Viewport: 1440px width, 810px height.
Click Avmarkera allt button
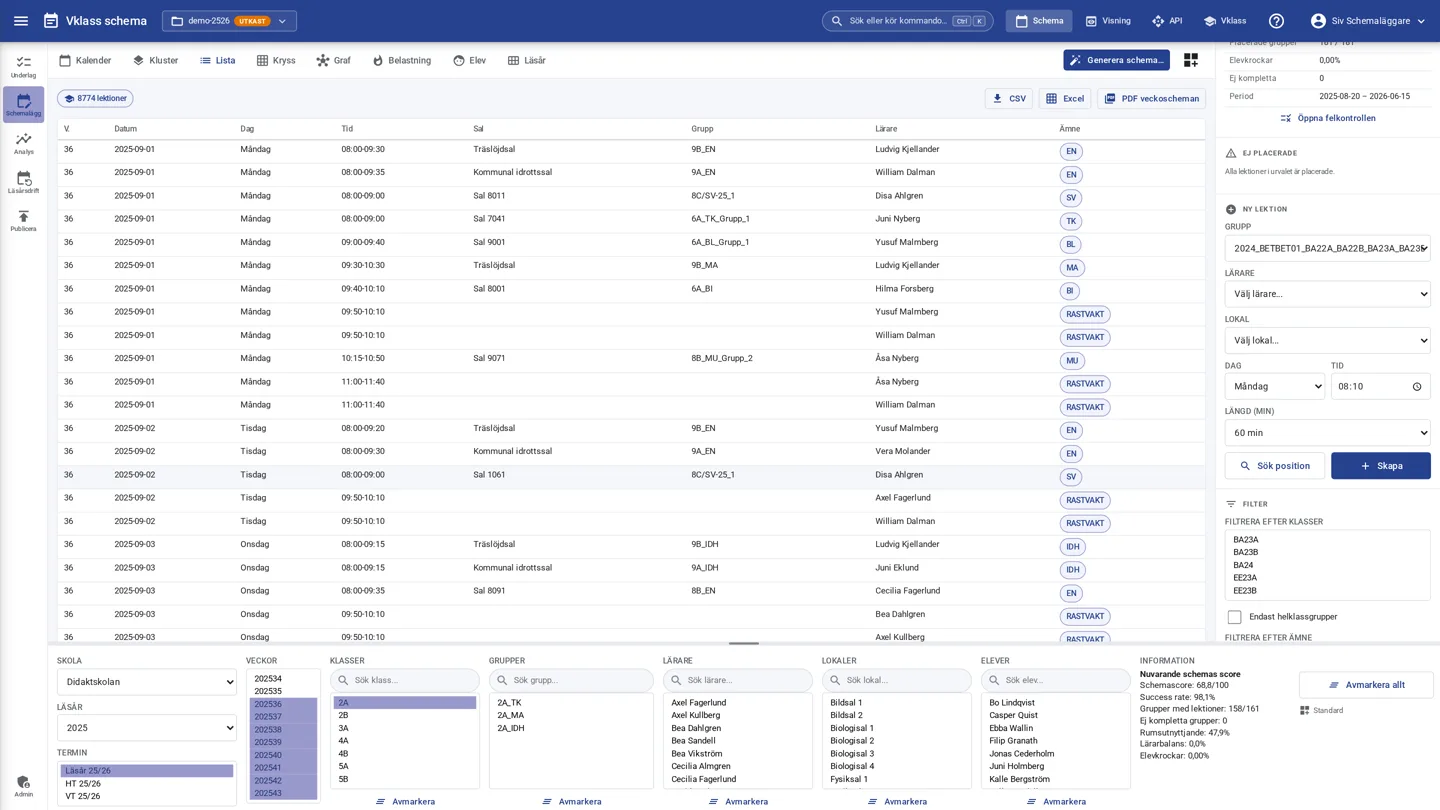1366,685
